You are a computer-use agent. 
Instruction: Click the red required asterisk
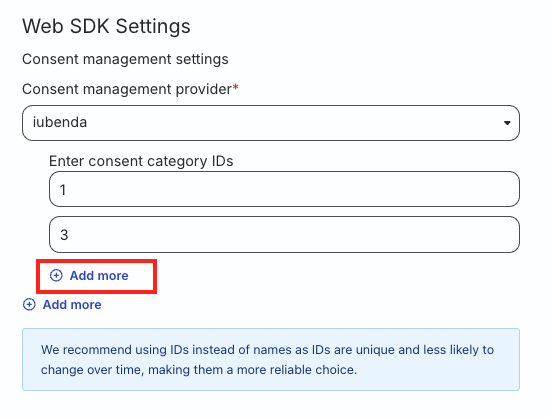coord(235,87)
